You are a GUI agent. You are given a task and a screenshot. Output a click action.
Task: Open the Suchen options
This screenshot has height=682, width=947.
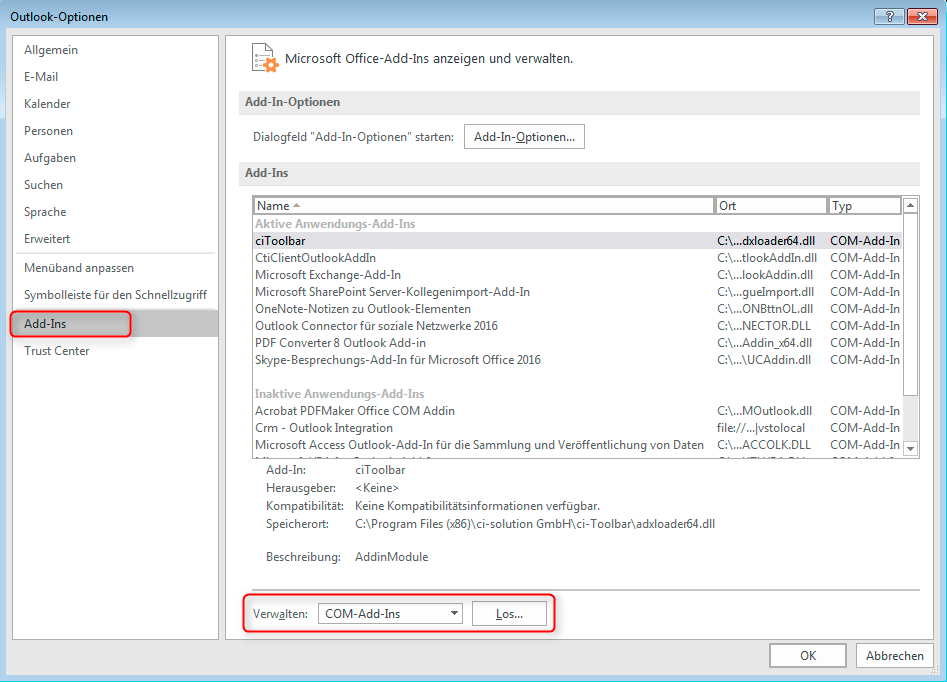click(x=115, y=185)
